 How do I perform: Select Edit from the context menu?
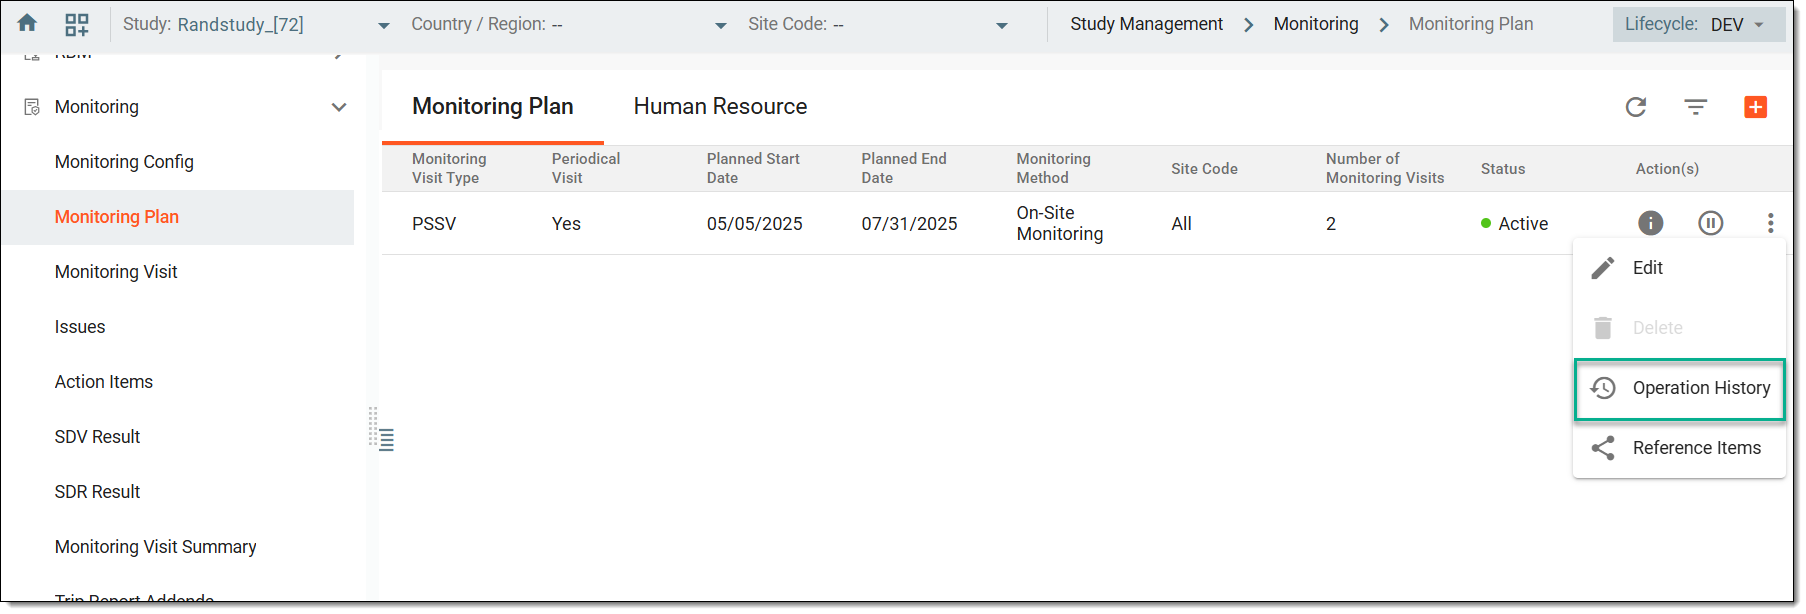click(1680, 268)
